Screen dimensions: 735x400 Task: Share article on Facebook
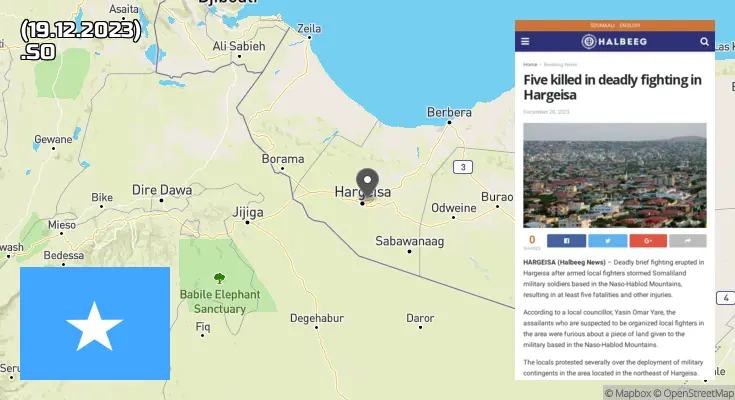(566, 241)
